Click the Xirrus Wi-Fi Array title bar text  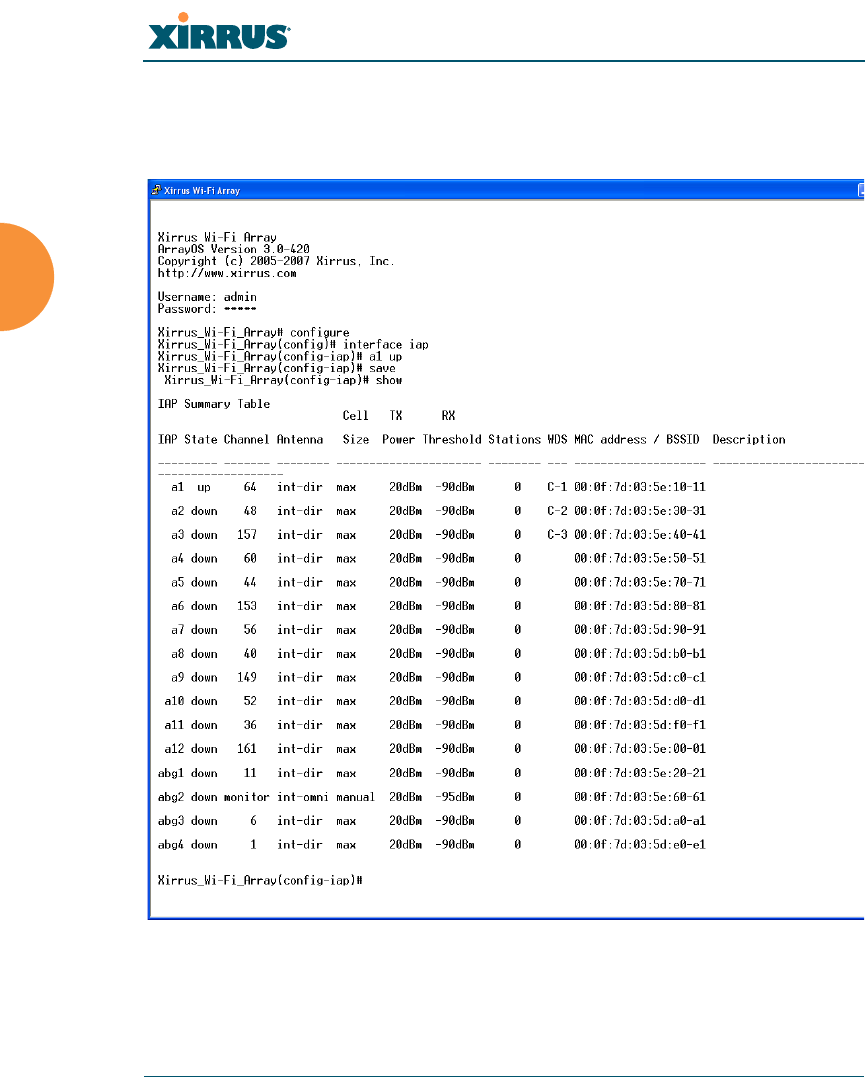click(202, 191)
